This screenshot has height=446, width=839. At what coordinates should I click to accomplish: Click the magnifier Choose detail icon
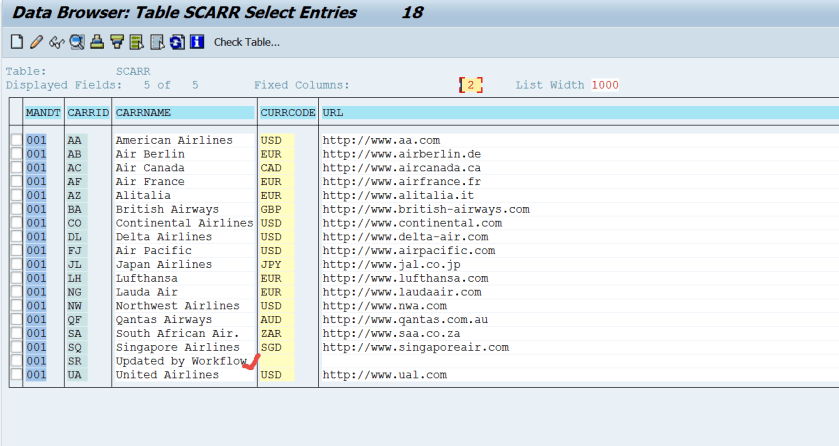[77, 42]
